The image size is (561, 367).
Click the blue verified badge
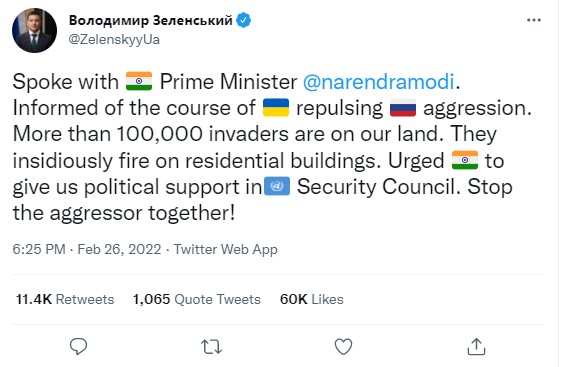(244, 20)
